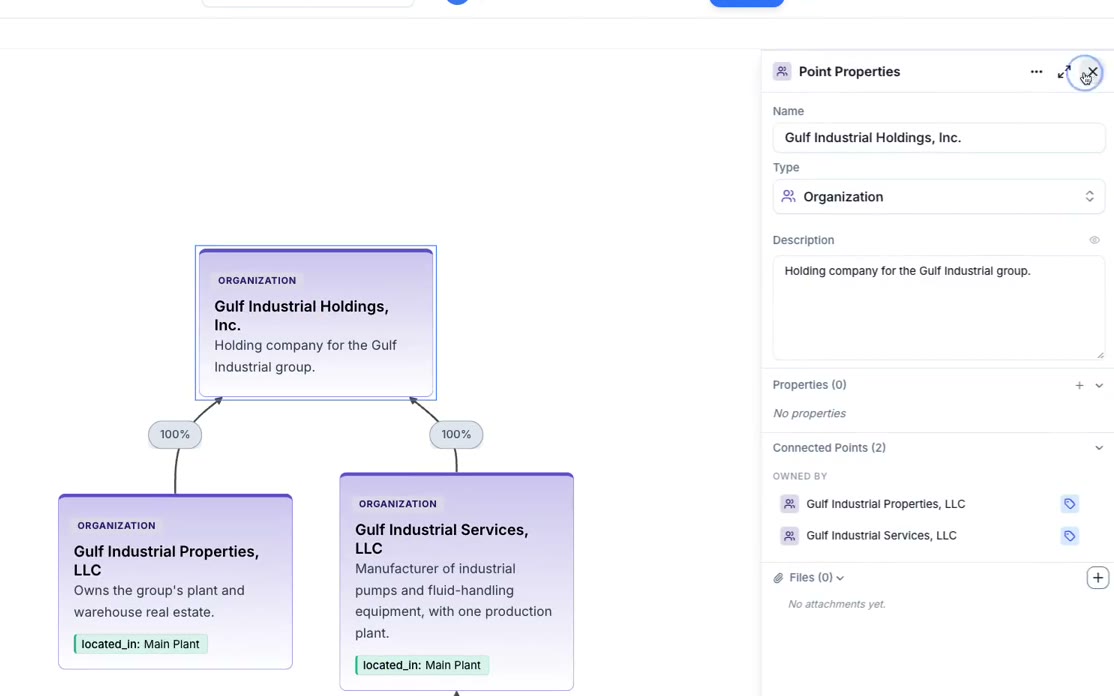1114x696 pixels.
Task: Add a file attachment with the plus button
Action: (1098, 578)
